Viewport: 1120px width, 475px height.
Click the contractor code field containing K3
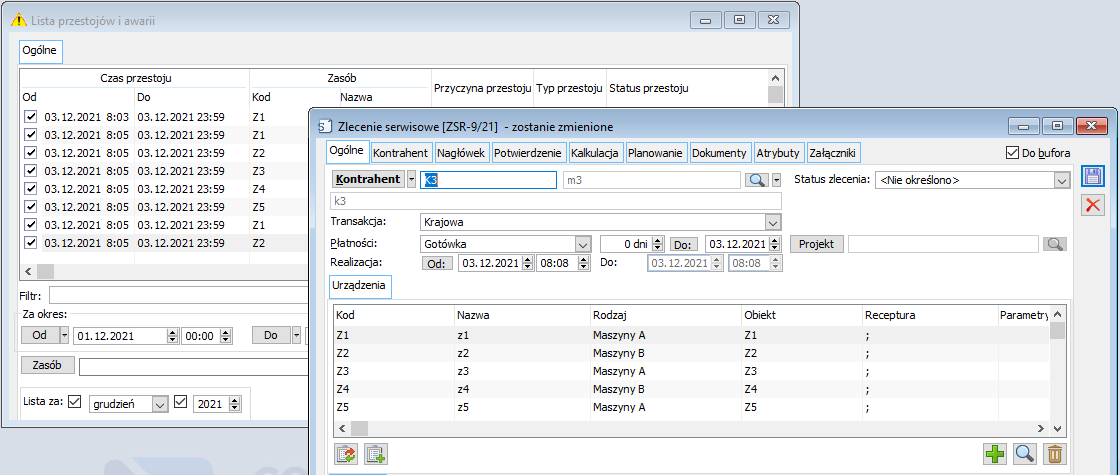pos(488,180)
